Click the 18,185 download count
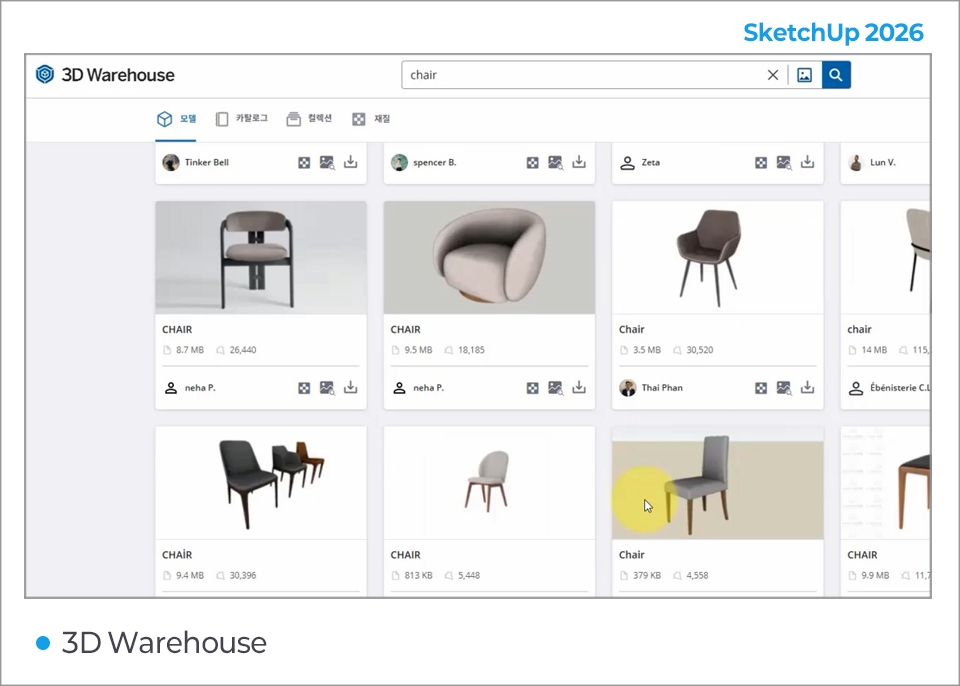The height and width of the screenshot is (686, 960). pos(471,350)
